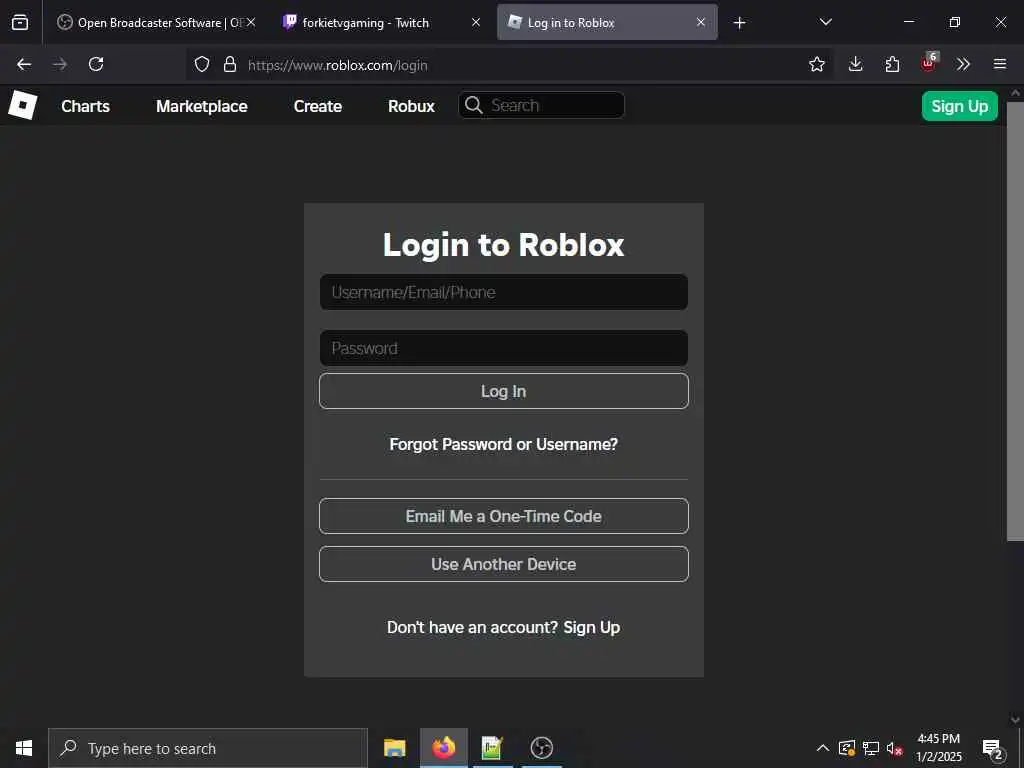Viewport: 1024px width, 768px height.
Task: Open Charts in the Roblox navbar
Action: pyautogui.click(x=86, y=106)
